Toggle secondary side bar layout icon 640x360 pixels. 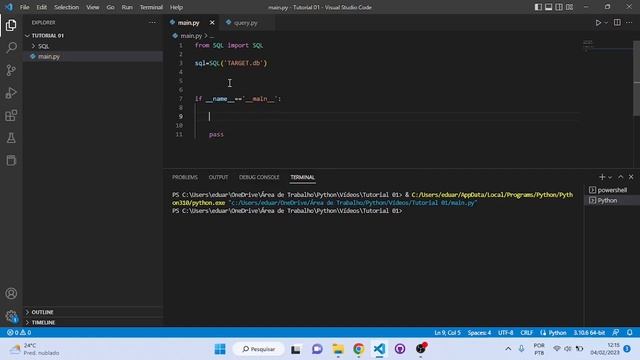pos(559,7)
